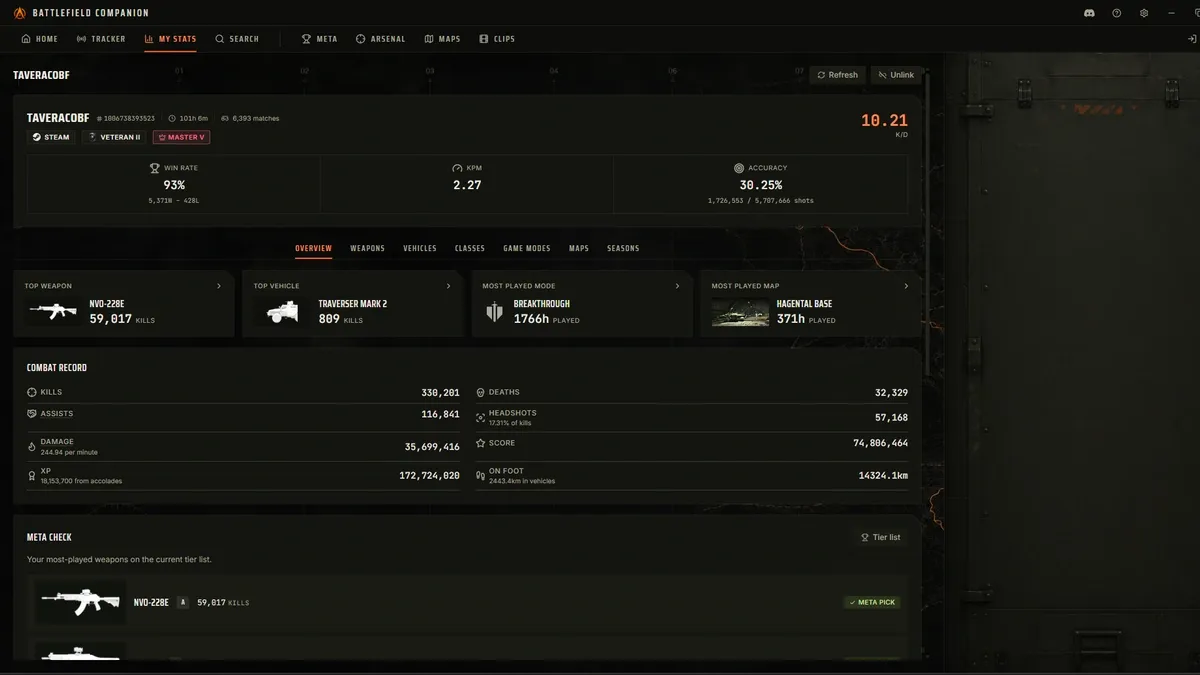
Task: Click the 330,201 kills value
Action: click(440, 393)
